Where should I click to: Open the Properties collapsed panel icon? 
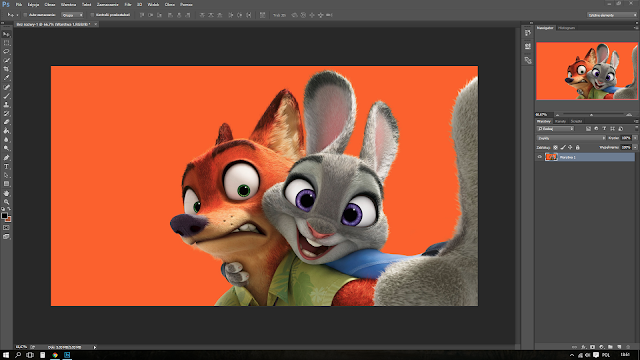pyautogui.click(x=528, y=46)
